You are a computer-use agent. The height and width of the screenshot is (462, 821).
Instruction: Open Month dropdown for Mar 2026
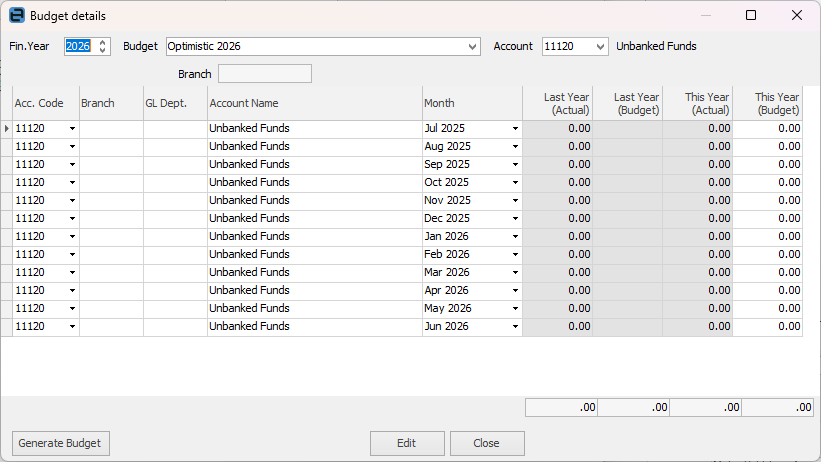(x=515, y=272)
